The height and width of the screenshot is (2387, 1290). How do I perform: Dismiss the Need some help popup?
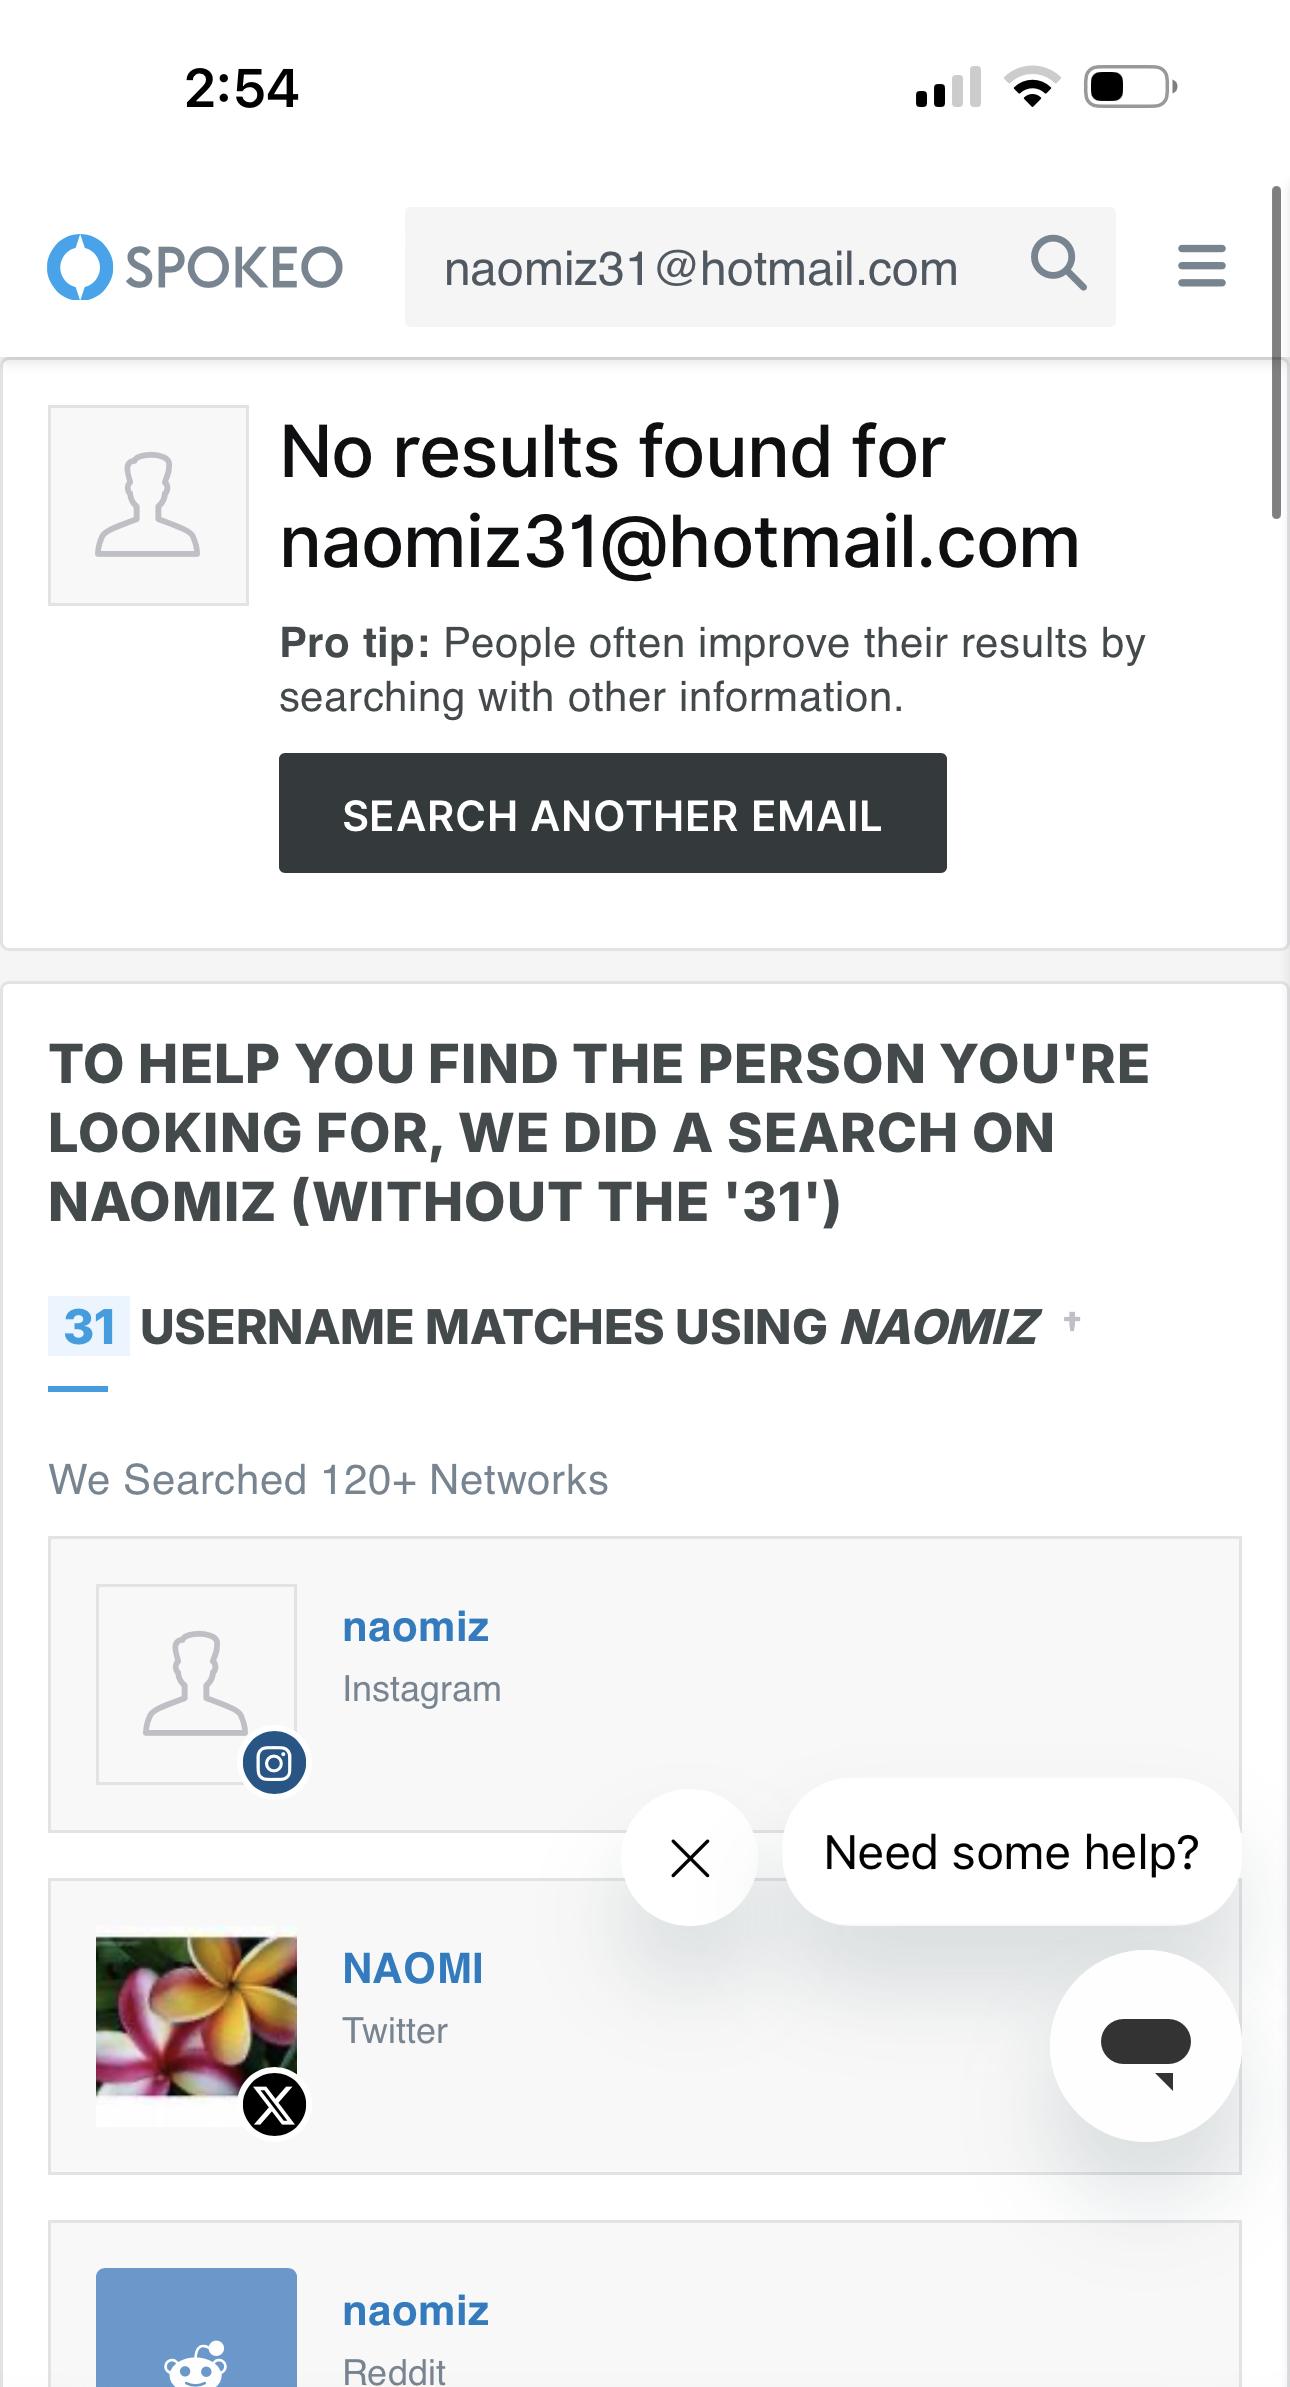690,1858
